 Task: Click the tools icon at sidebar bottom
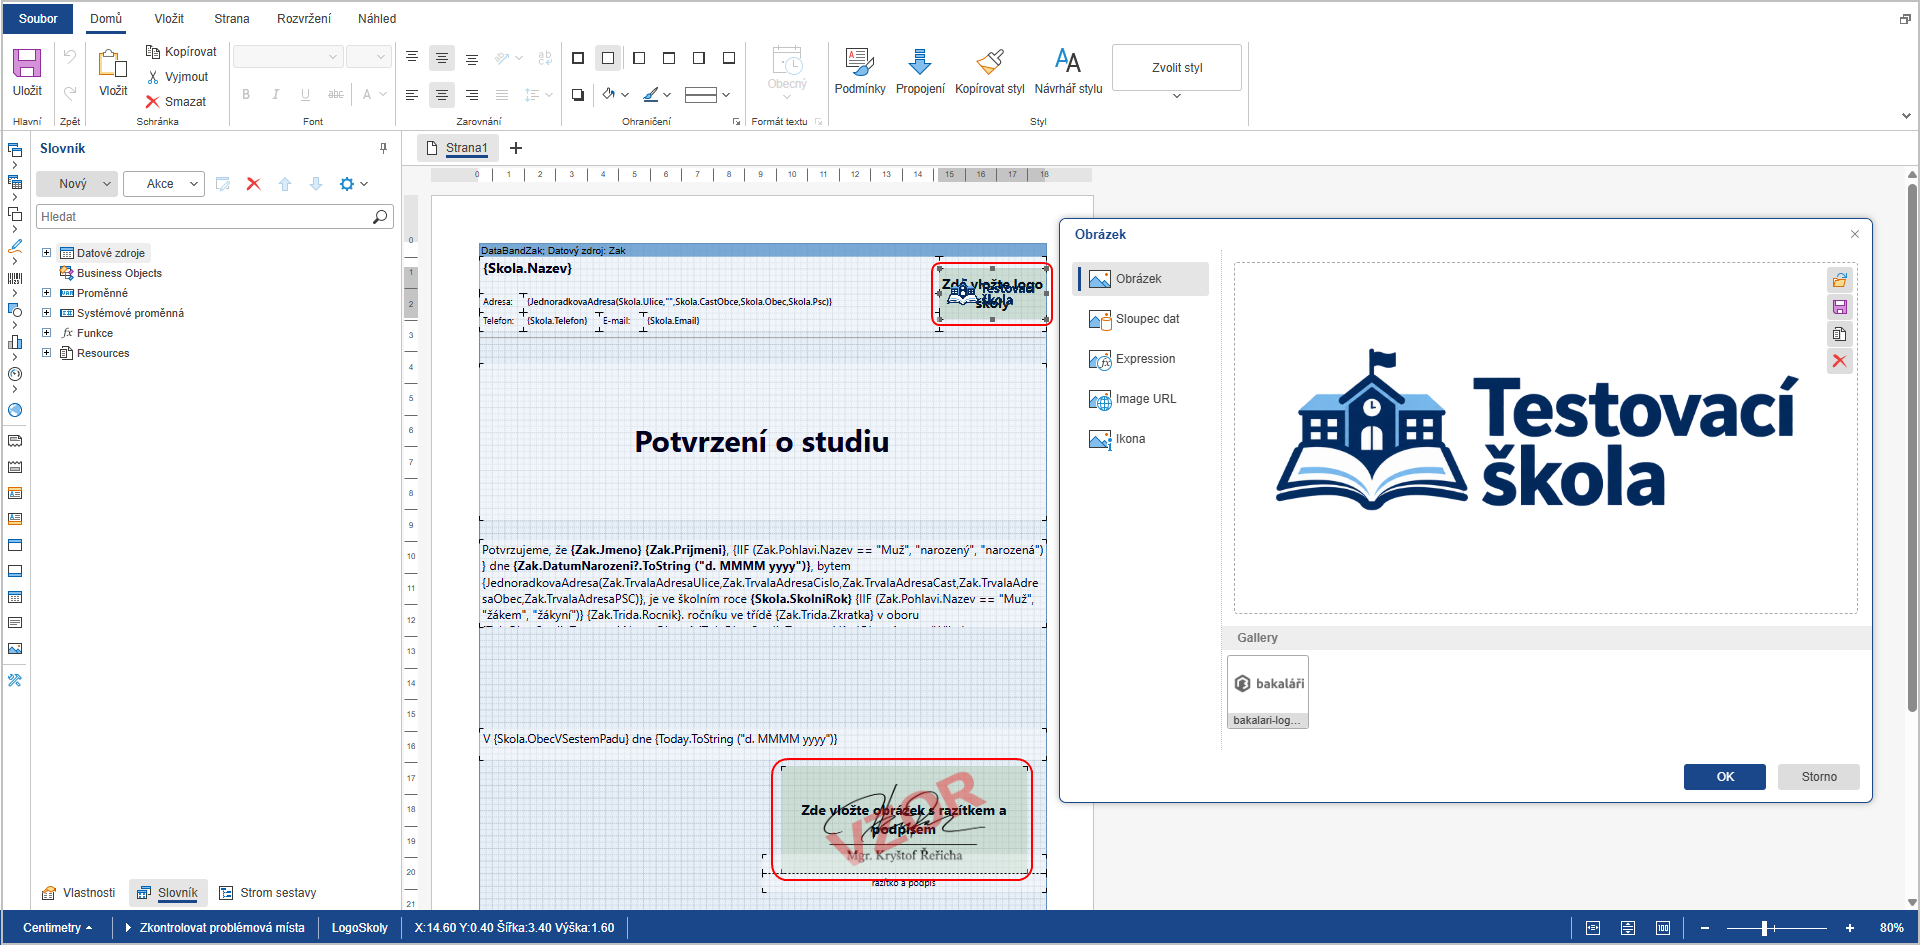(15, 680)
